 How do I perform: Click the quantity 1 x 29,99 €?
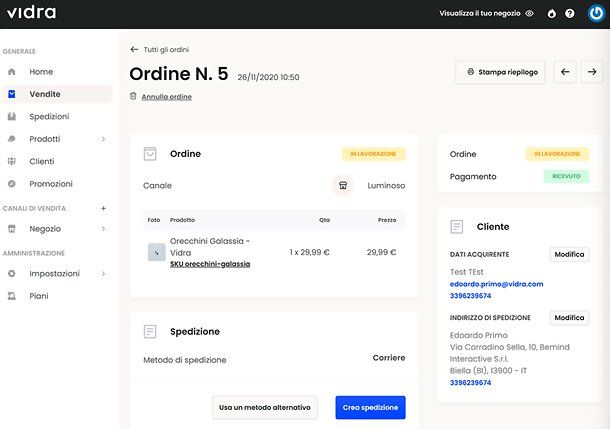309,252
